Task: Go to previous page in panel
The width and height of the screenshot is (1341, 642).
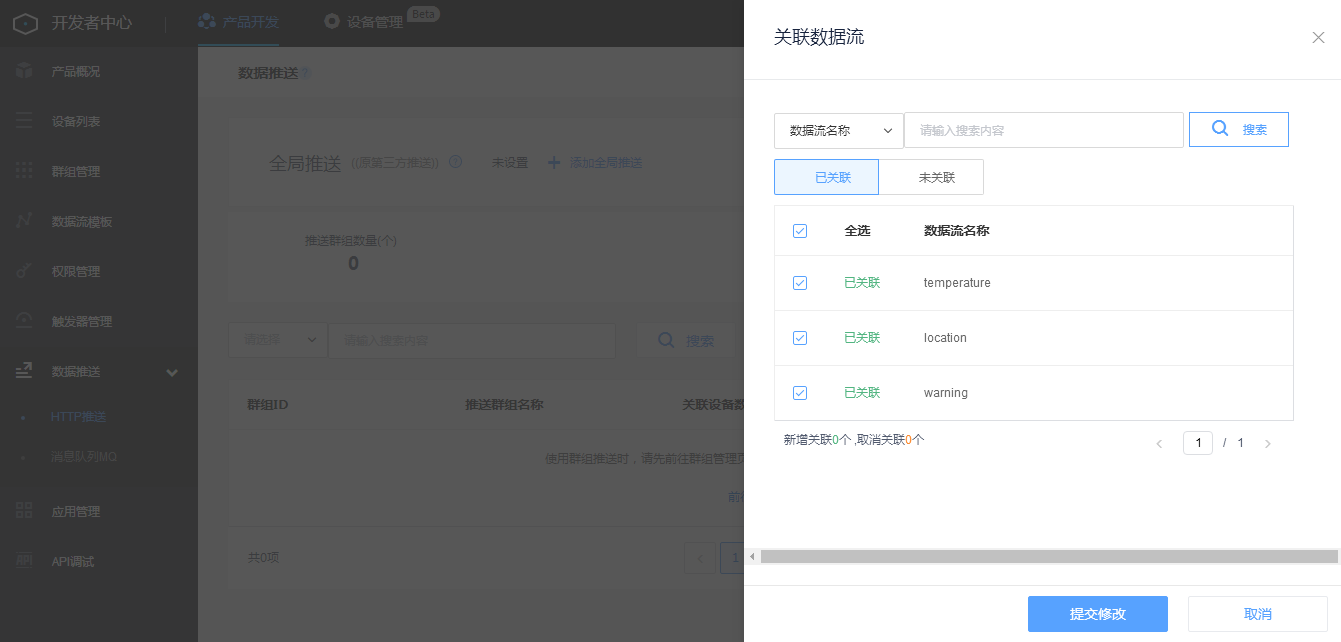Action: point(1159,443)
